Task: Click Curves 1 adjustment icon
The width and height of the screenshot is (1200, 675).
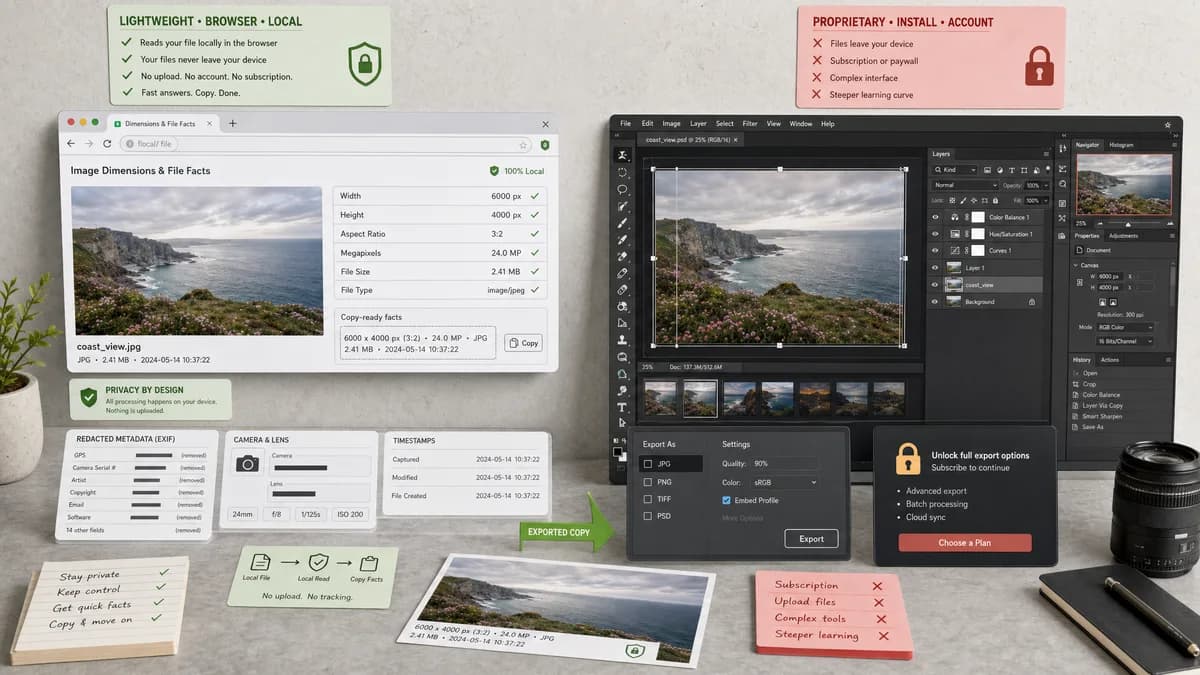Action: coord(954,251)
